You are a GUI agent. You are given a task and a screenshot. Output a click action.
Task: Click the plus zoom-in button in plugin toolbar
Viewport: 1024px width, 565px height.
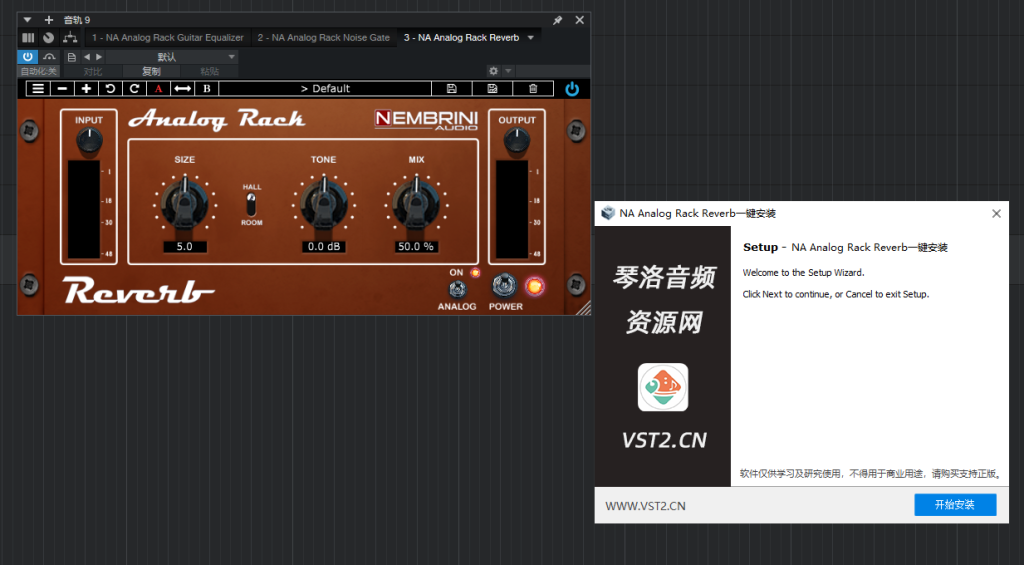coord(86,89)
